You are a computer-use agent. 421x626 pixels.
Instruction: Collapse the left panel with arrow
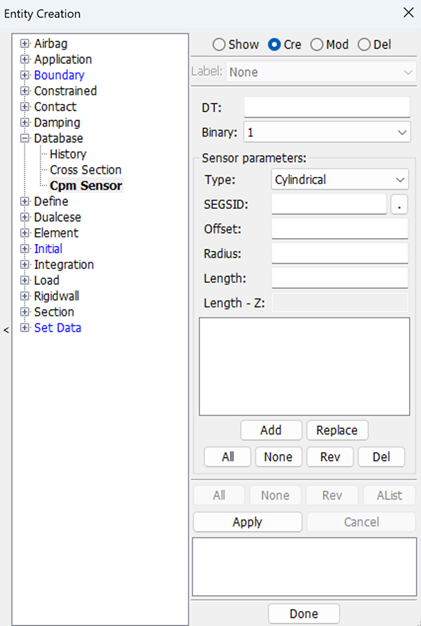click(6, 330)
